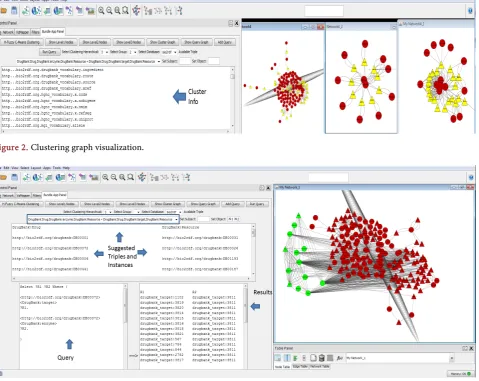Click Save session icon in top Cytoscape toolbar
Image resolution: width=479 pixels, height=381 pixels.
(x=14, y=11)
